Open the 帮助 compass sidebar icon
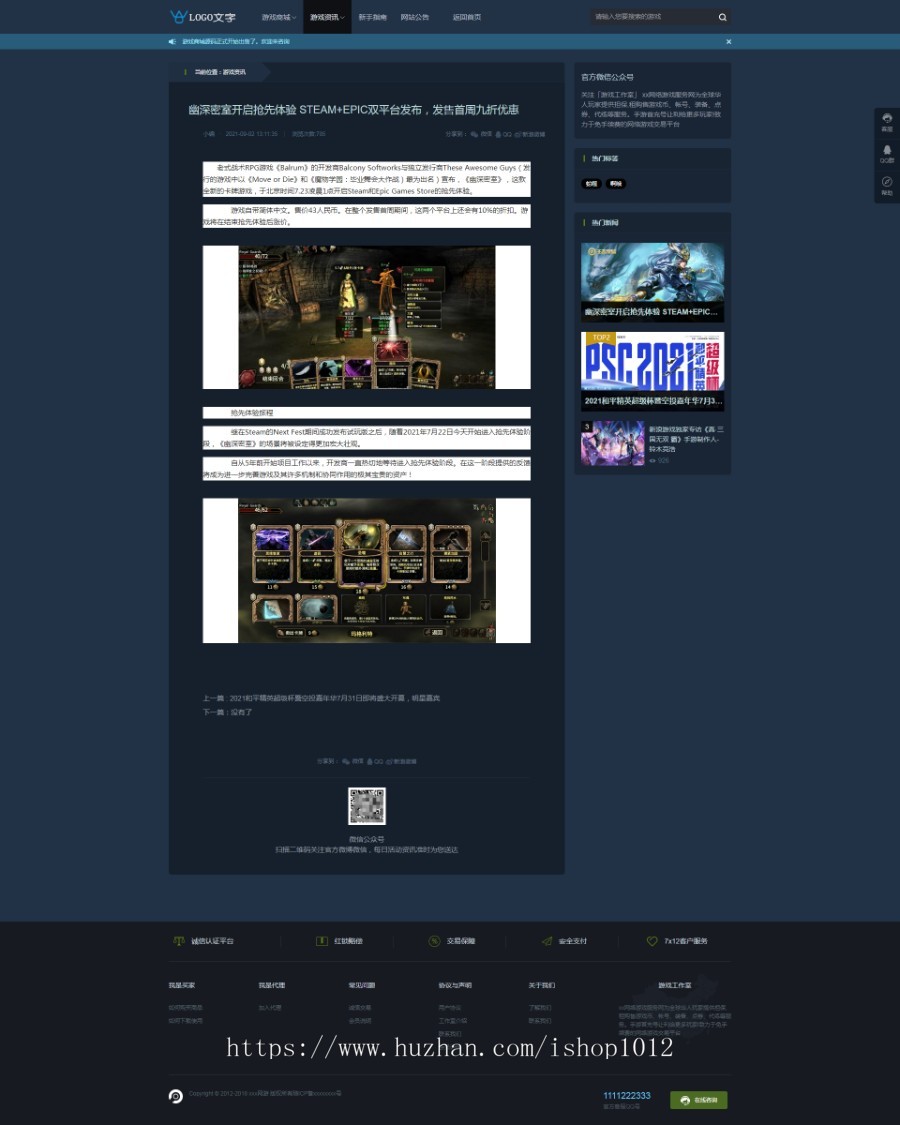Image resolution: width=900 pixels, height=1125 pixels. pos(887,186)
